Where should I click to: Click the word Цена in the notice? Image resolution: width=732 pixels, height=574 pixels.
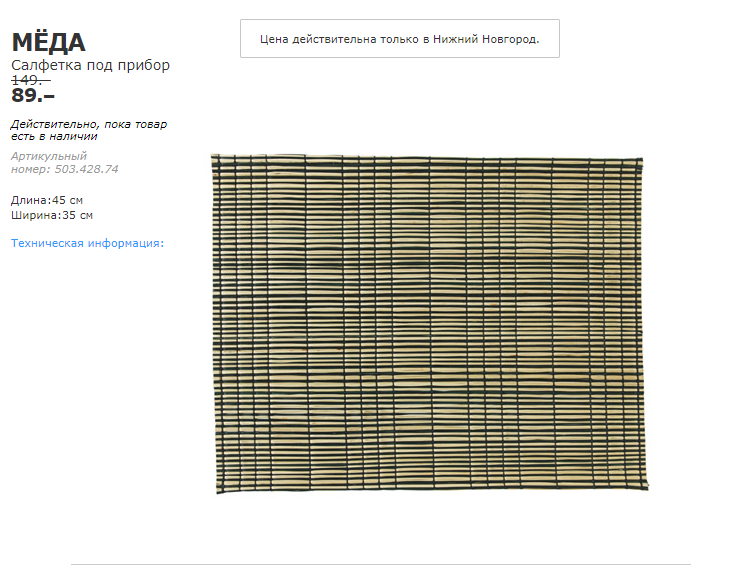pos(274,39)
